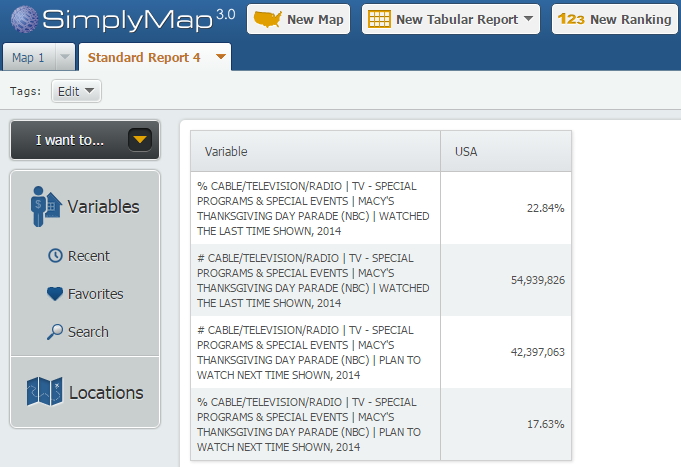Click the SimplyMap 3.0 title text
Viewport: 681px width, 467px height.
click(x=139, y=20)
